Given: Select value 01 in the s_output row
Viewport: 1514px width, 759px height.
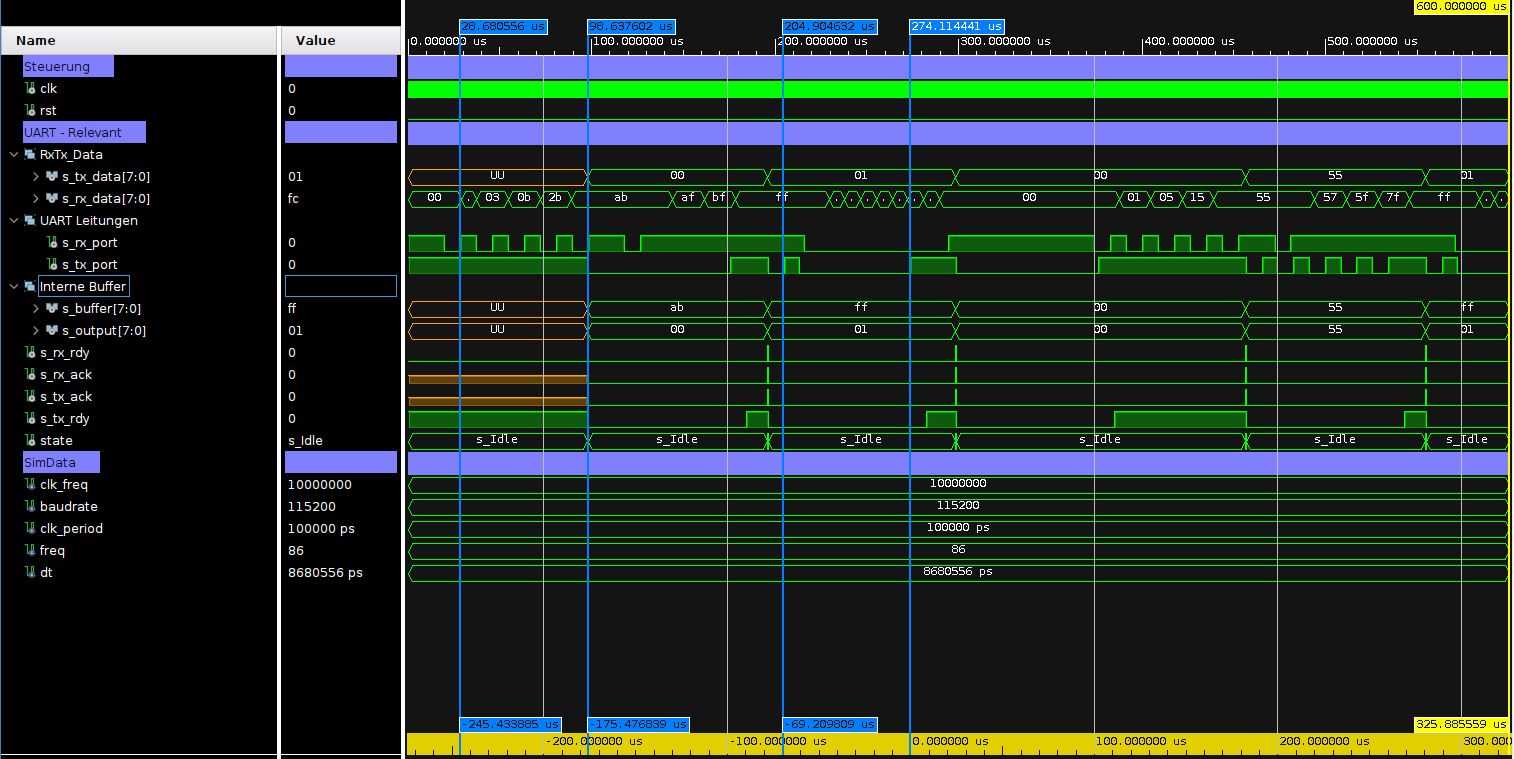Looking at the screenshot, I should click(295, 331).
